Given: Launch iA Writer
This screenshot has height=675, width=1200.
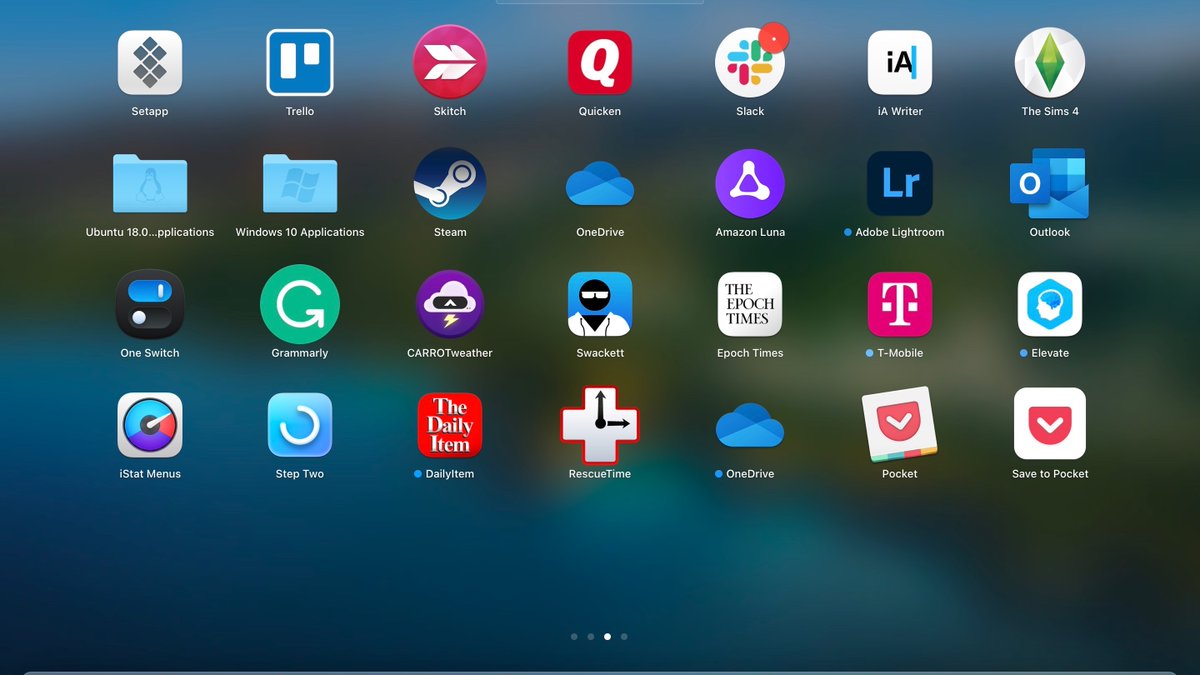Looking at the screenshot, I should pyautogui.click(x=900, y=62).
